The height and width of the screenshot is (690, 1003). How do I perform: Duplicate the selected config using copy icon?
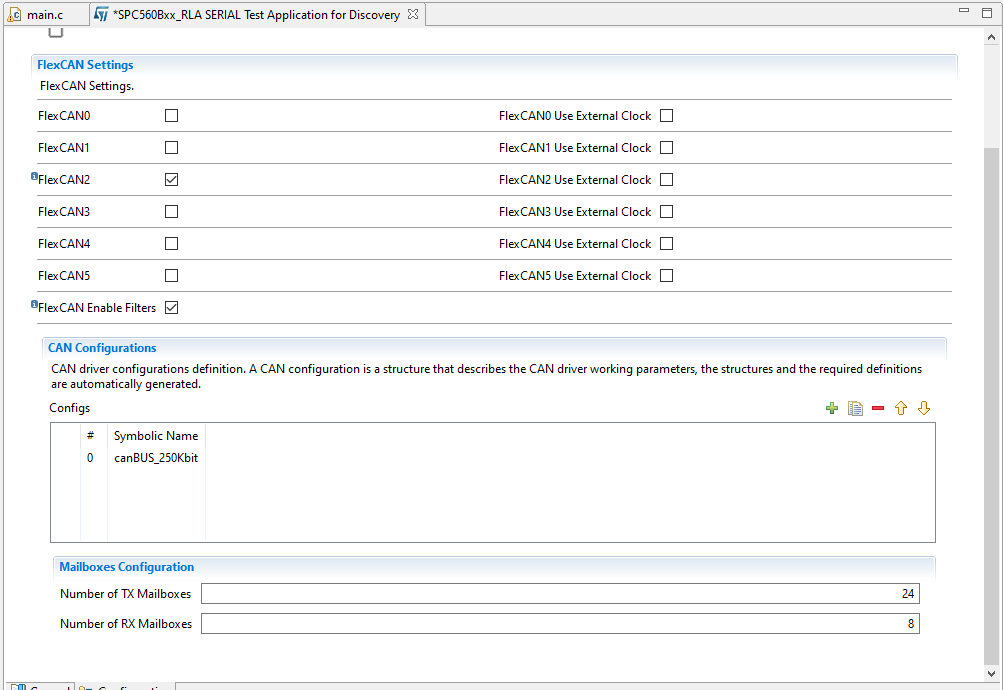coord(855,408)
